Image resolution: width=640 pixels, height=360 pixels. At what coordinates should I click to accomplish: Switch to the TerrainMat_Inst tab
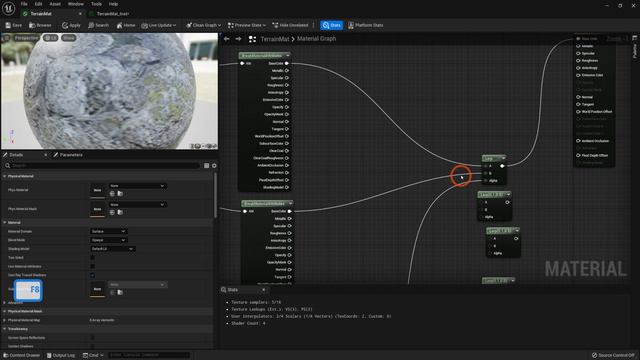click(112, 13)
